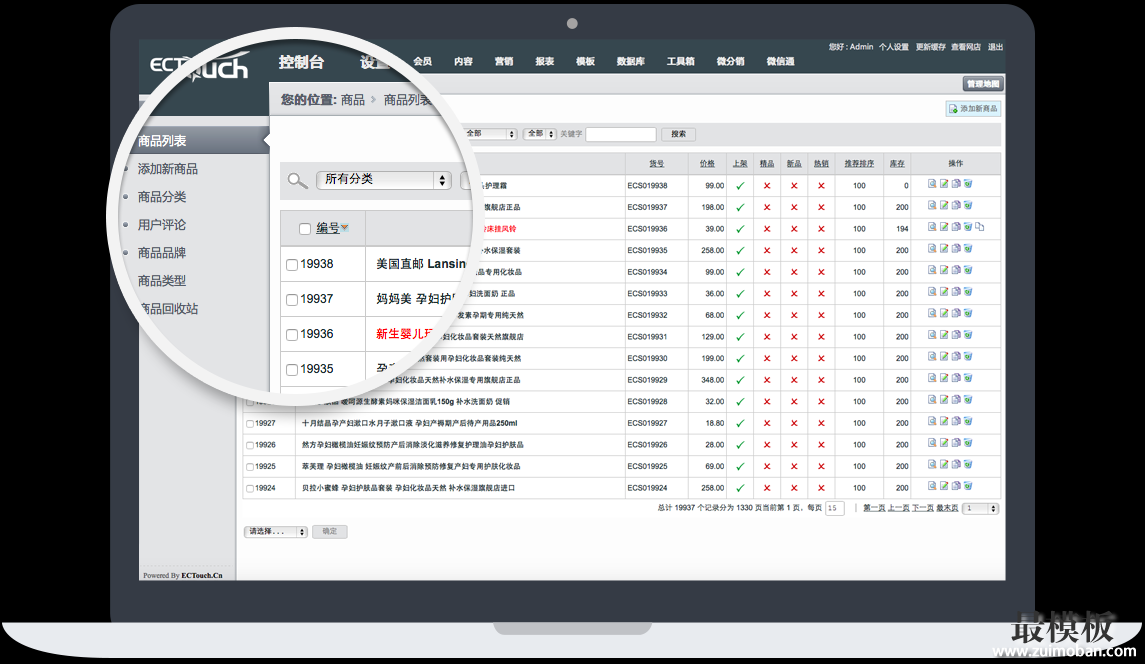
Task: Tick the checkbox for product 19925
Action: [250, 466]
